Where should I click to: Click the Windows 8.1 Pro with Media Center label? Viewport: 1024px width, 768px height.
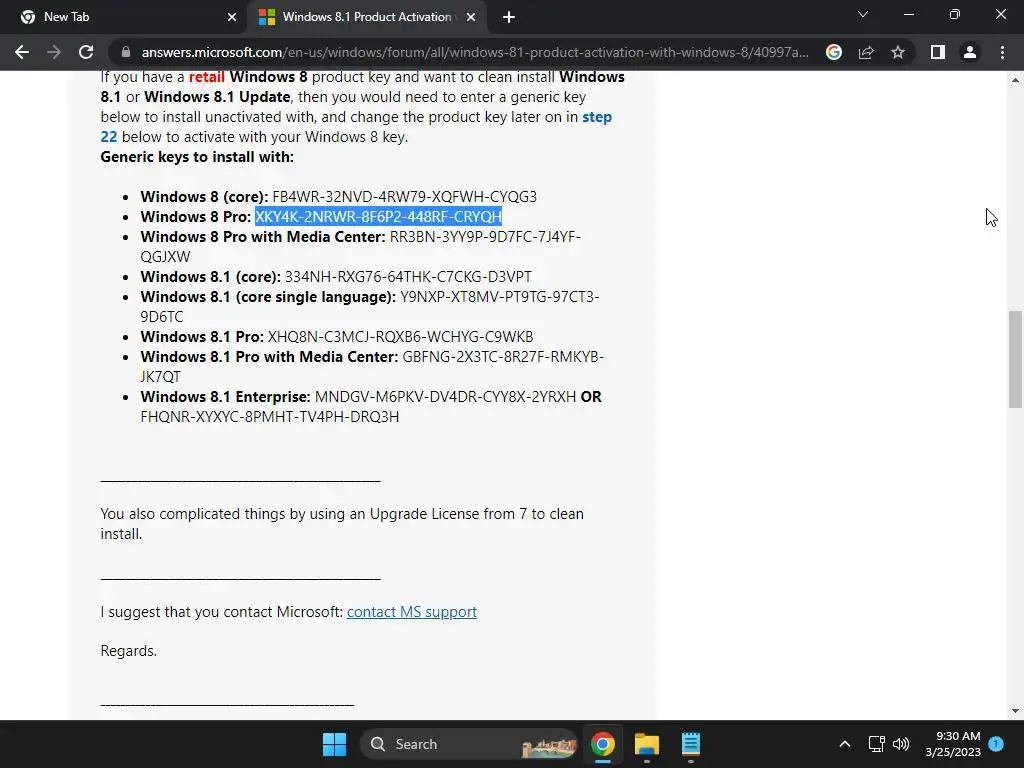pos(269,357)
